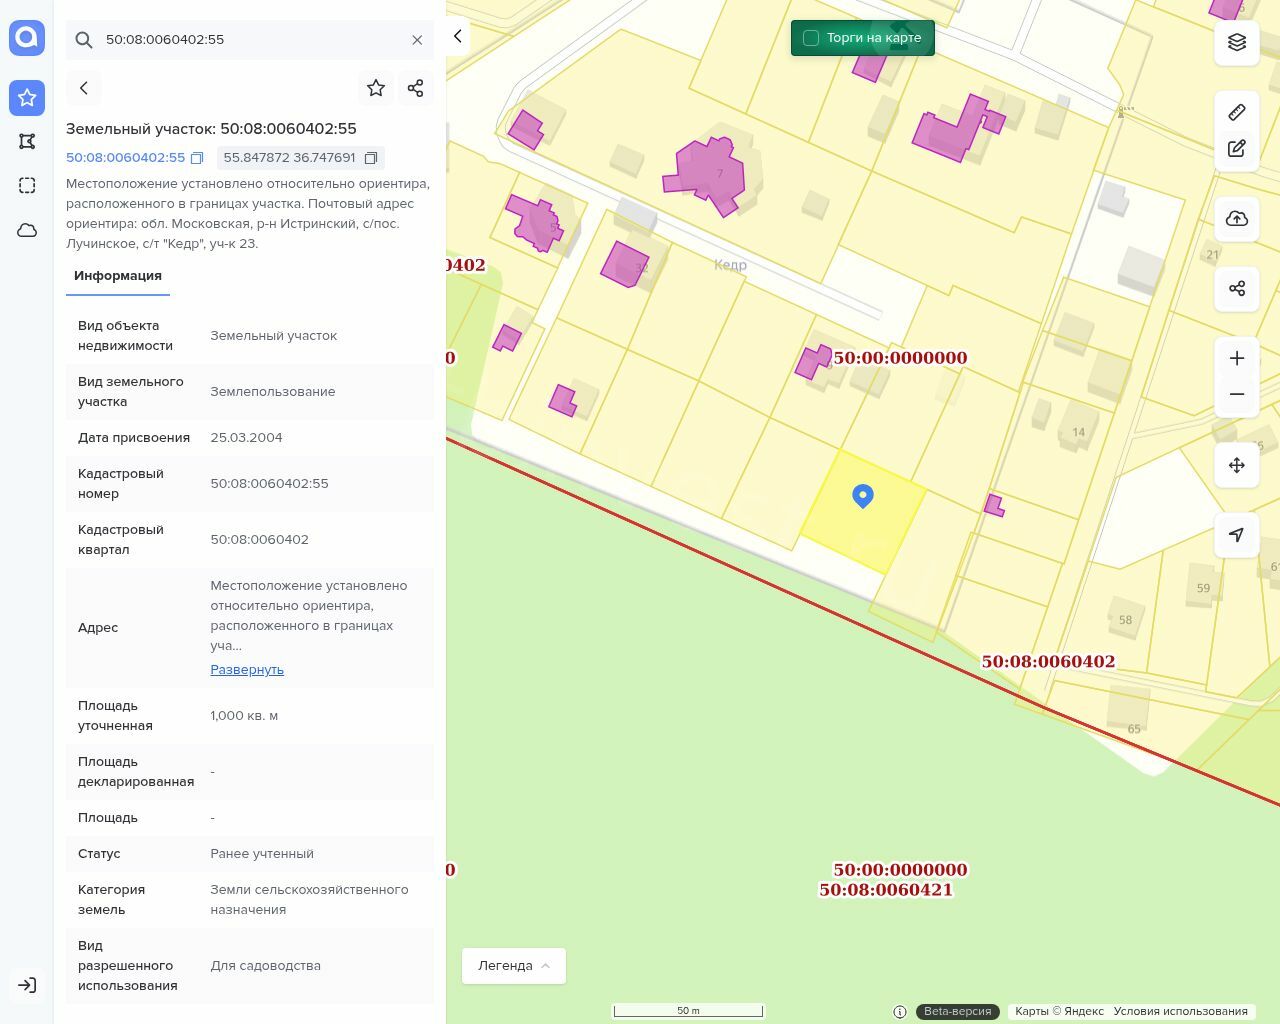Open the map layers panel
This screenshot has width=1280, height=1024.
click(1237, 42)
